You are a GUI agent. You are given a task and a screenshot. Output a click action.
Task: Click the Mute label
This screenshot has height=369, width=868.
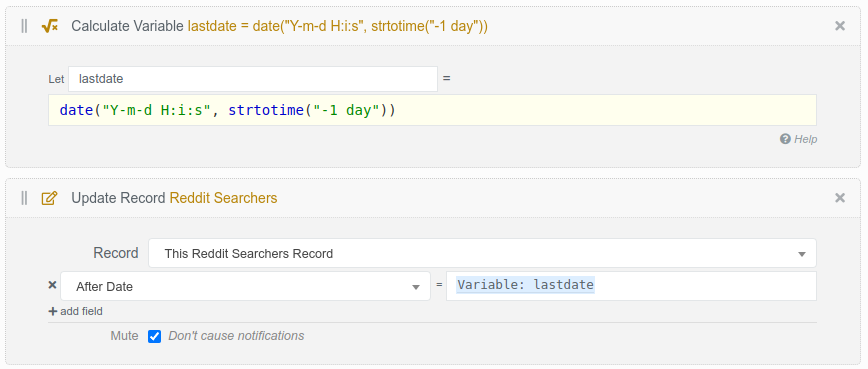[x=125, y=336]
